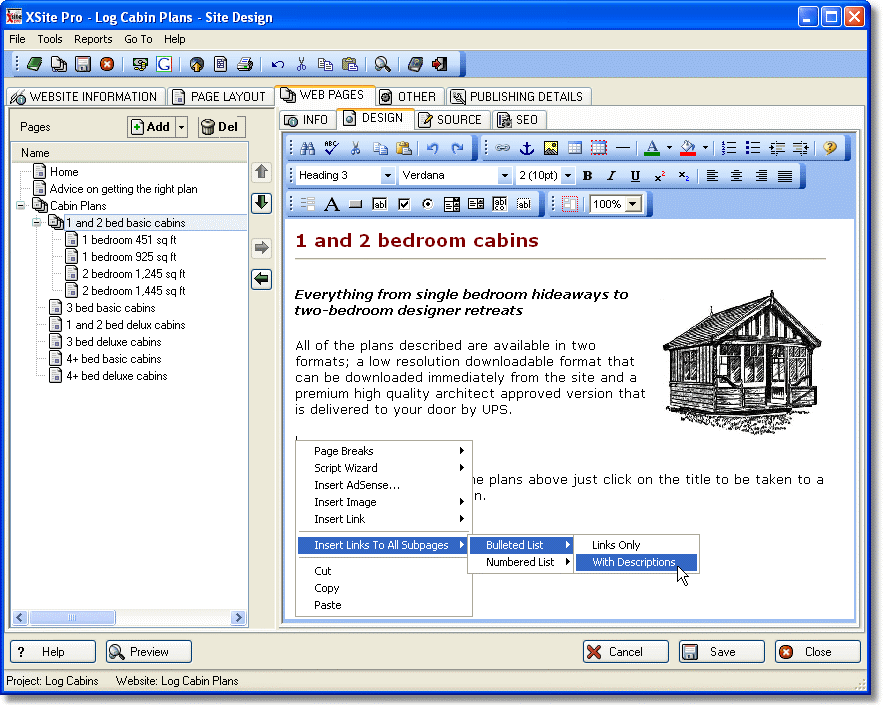Screen dimensions: 883x707
Task: Click the Cancel button
Action: (x=626, y=652)
